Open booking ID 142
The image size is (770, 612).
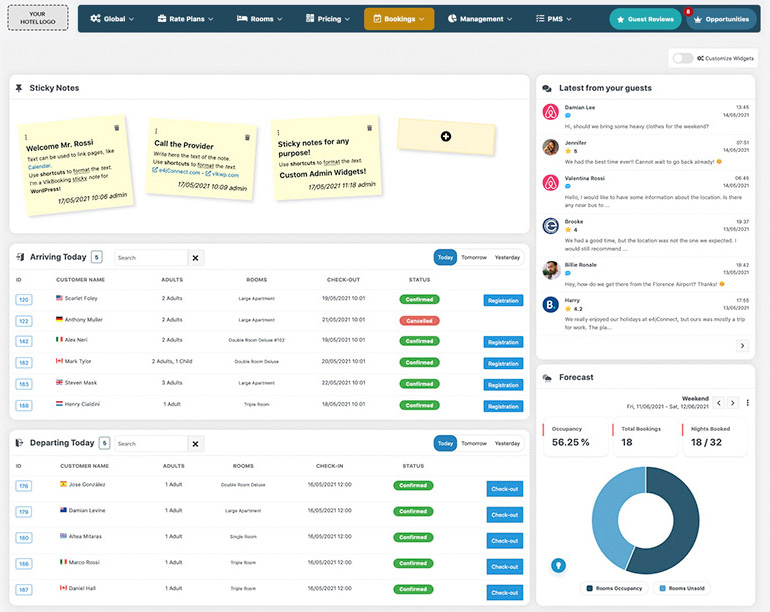point(24,341)
